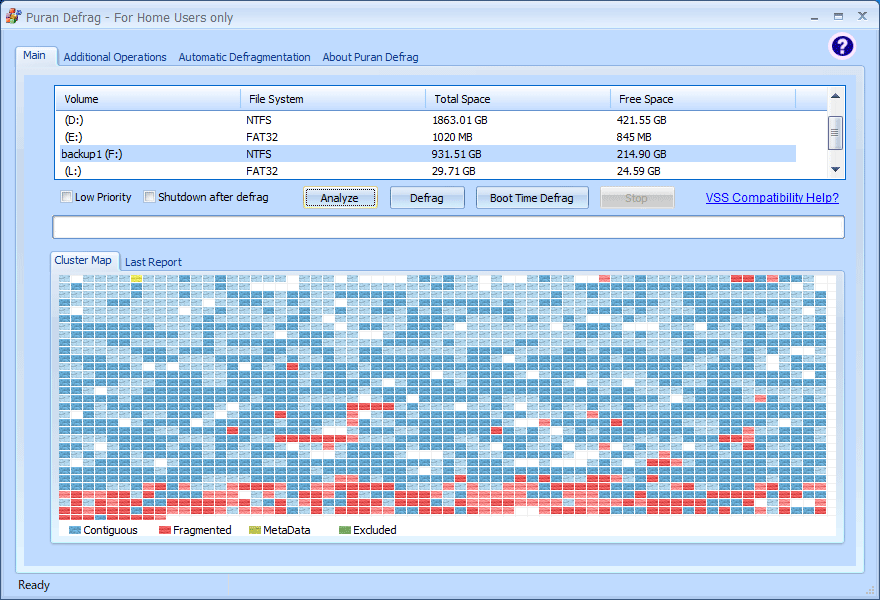The image size is (880, 600).
Task: Click the Analyze button
Action: pos(340,198)
